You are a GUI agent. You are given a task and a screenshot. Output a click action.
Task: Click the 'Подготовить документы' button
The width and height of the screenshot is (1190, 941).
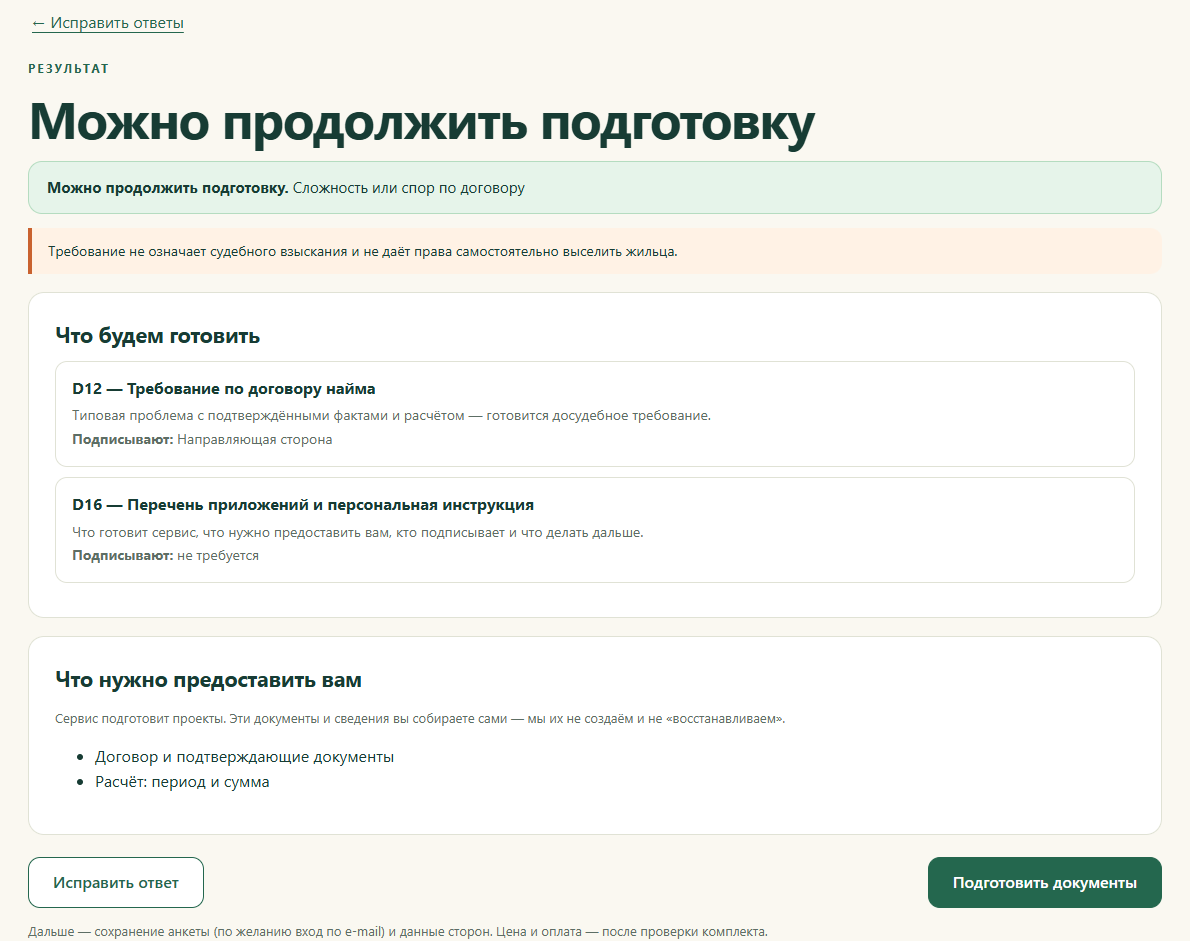pos(1044,883)
